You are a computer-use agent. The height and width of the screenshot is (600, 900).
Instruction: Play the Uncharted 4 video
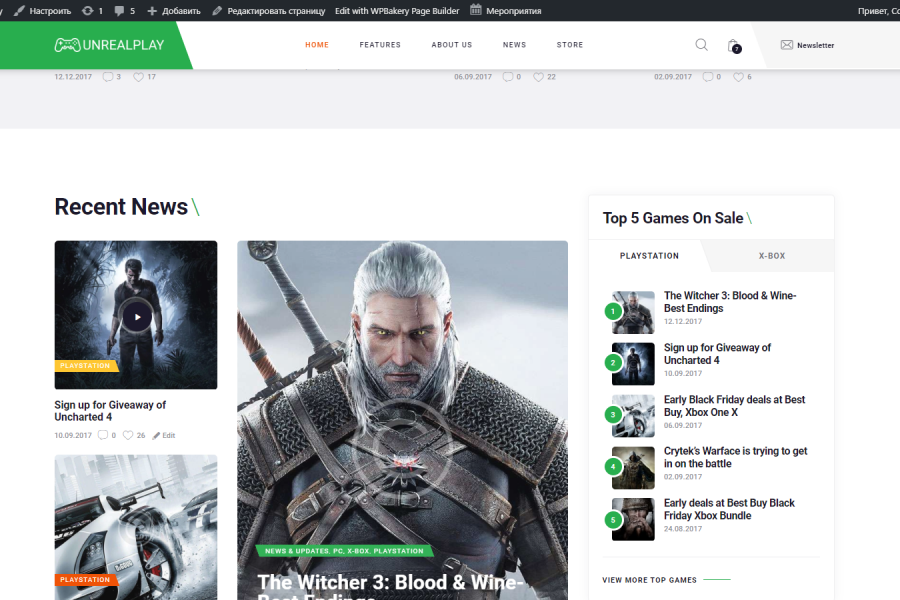[137, 316]
